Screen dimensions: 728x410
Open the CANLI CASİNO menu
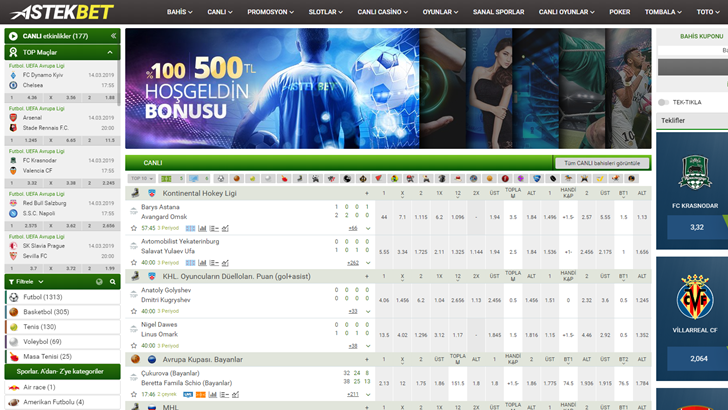383,12
